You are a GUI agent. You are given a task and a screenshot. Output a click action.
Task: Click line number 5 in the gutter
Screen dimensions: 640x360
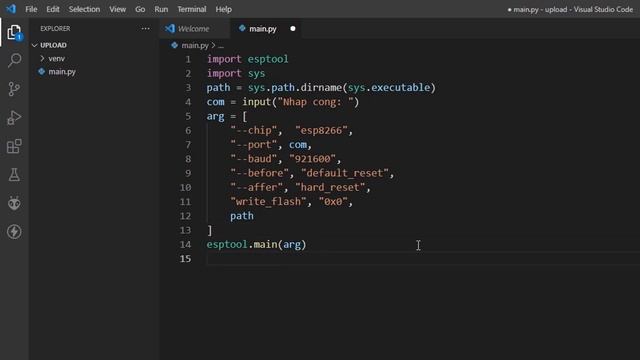(x=188, y=116)
